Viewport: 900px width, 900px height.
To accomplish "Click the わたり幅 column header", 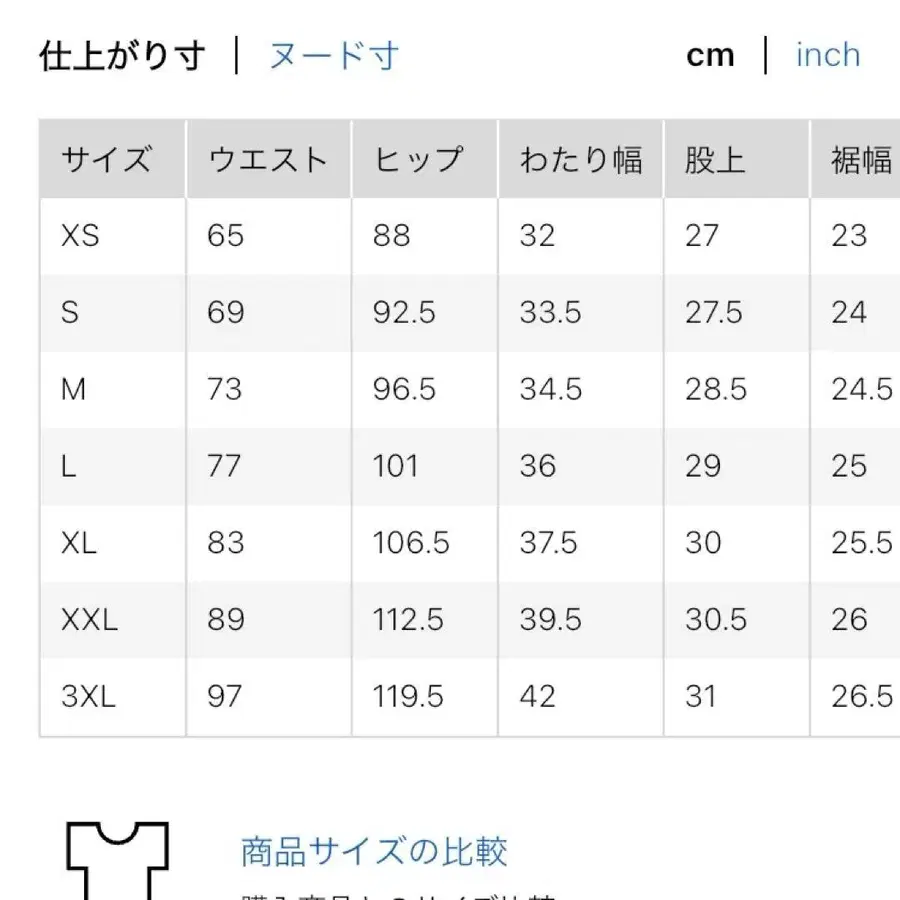I will [583, 157].
